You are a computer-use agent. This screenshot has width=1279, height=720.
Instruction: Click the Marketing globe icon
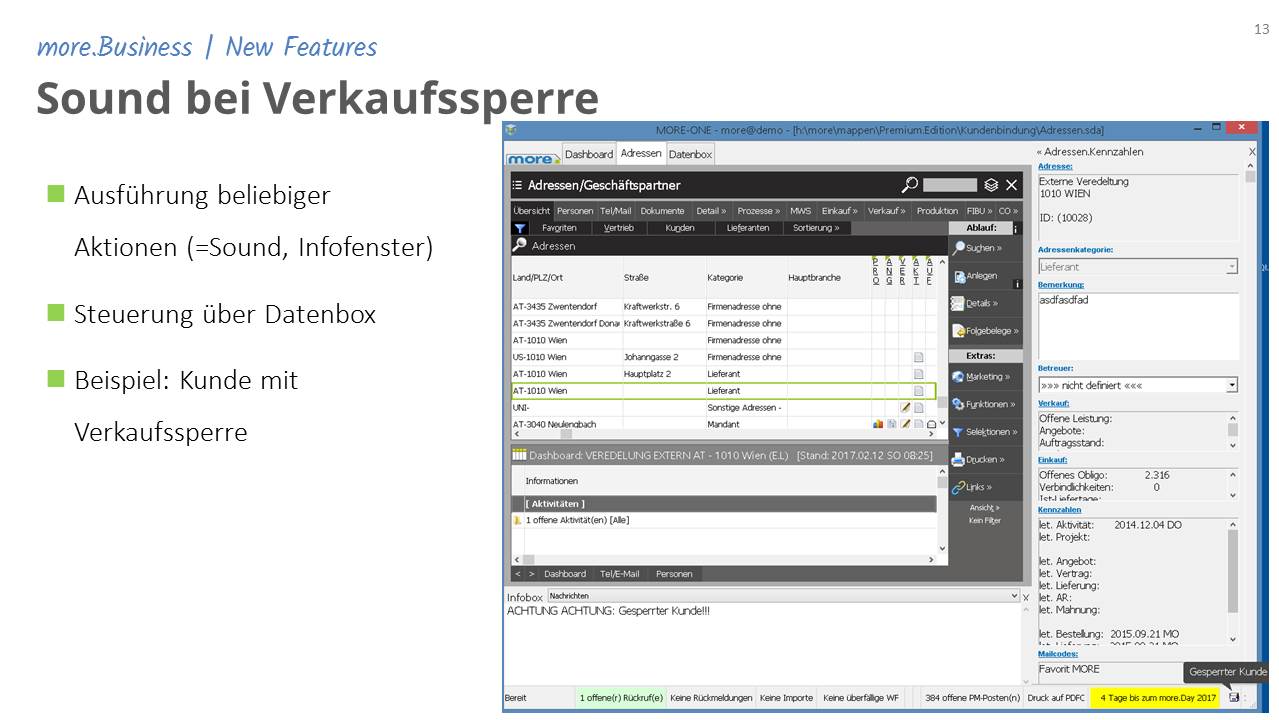959,377
